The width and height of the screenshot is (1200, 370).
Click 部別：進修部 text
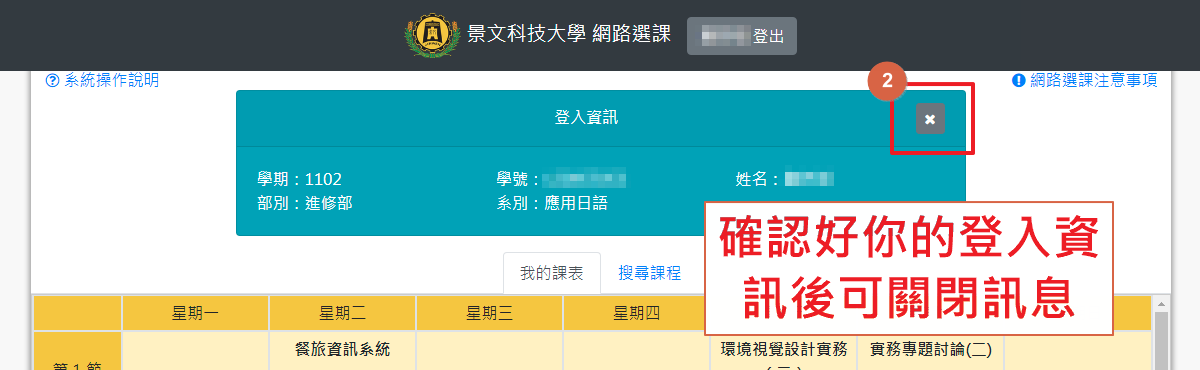(304, 203)
